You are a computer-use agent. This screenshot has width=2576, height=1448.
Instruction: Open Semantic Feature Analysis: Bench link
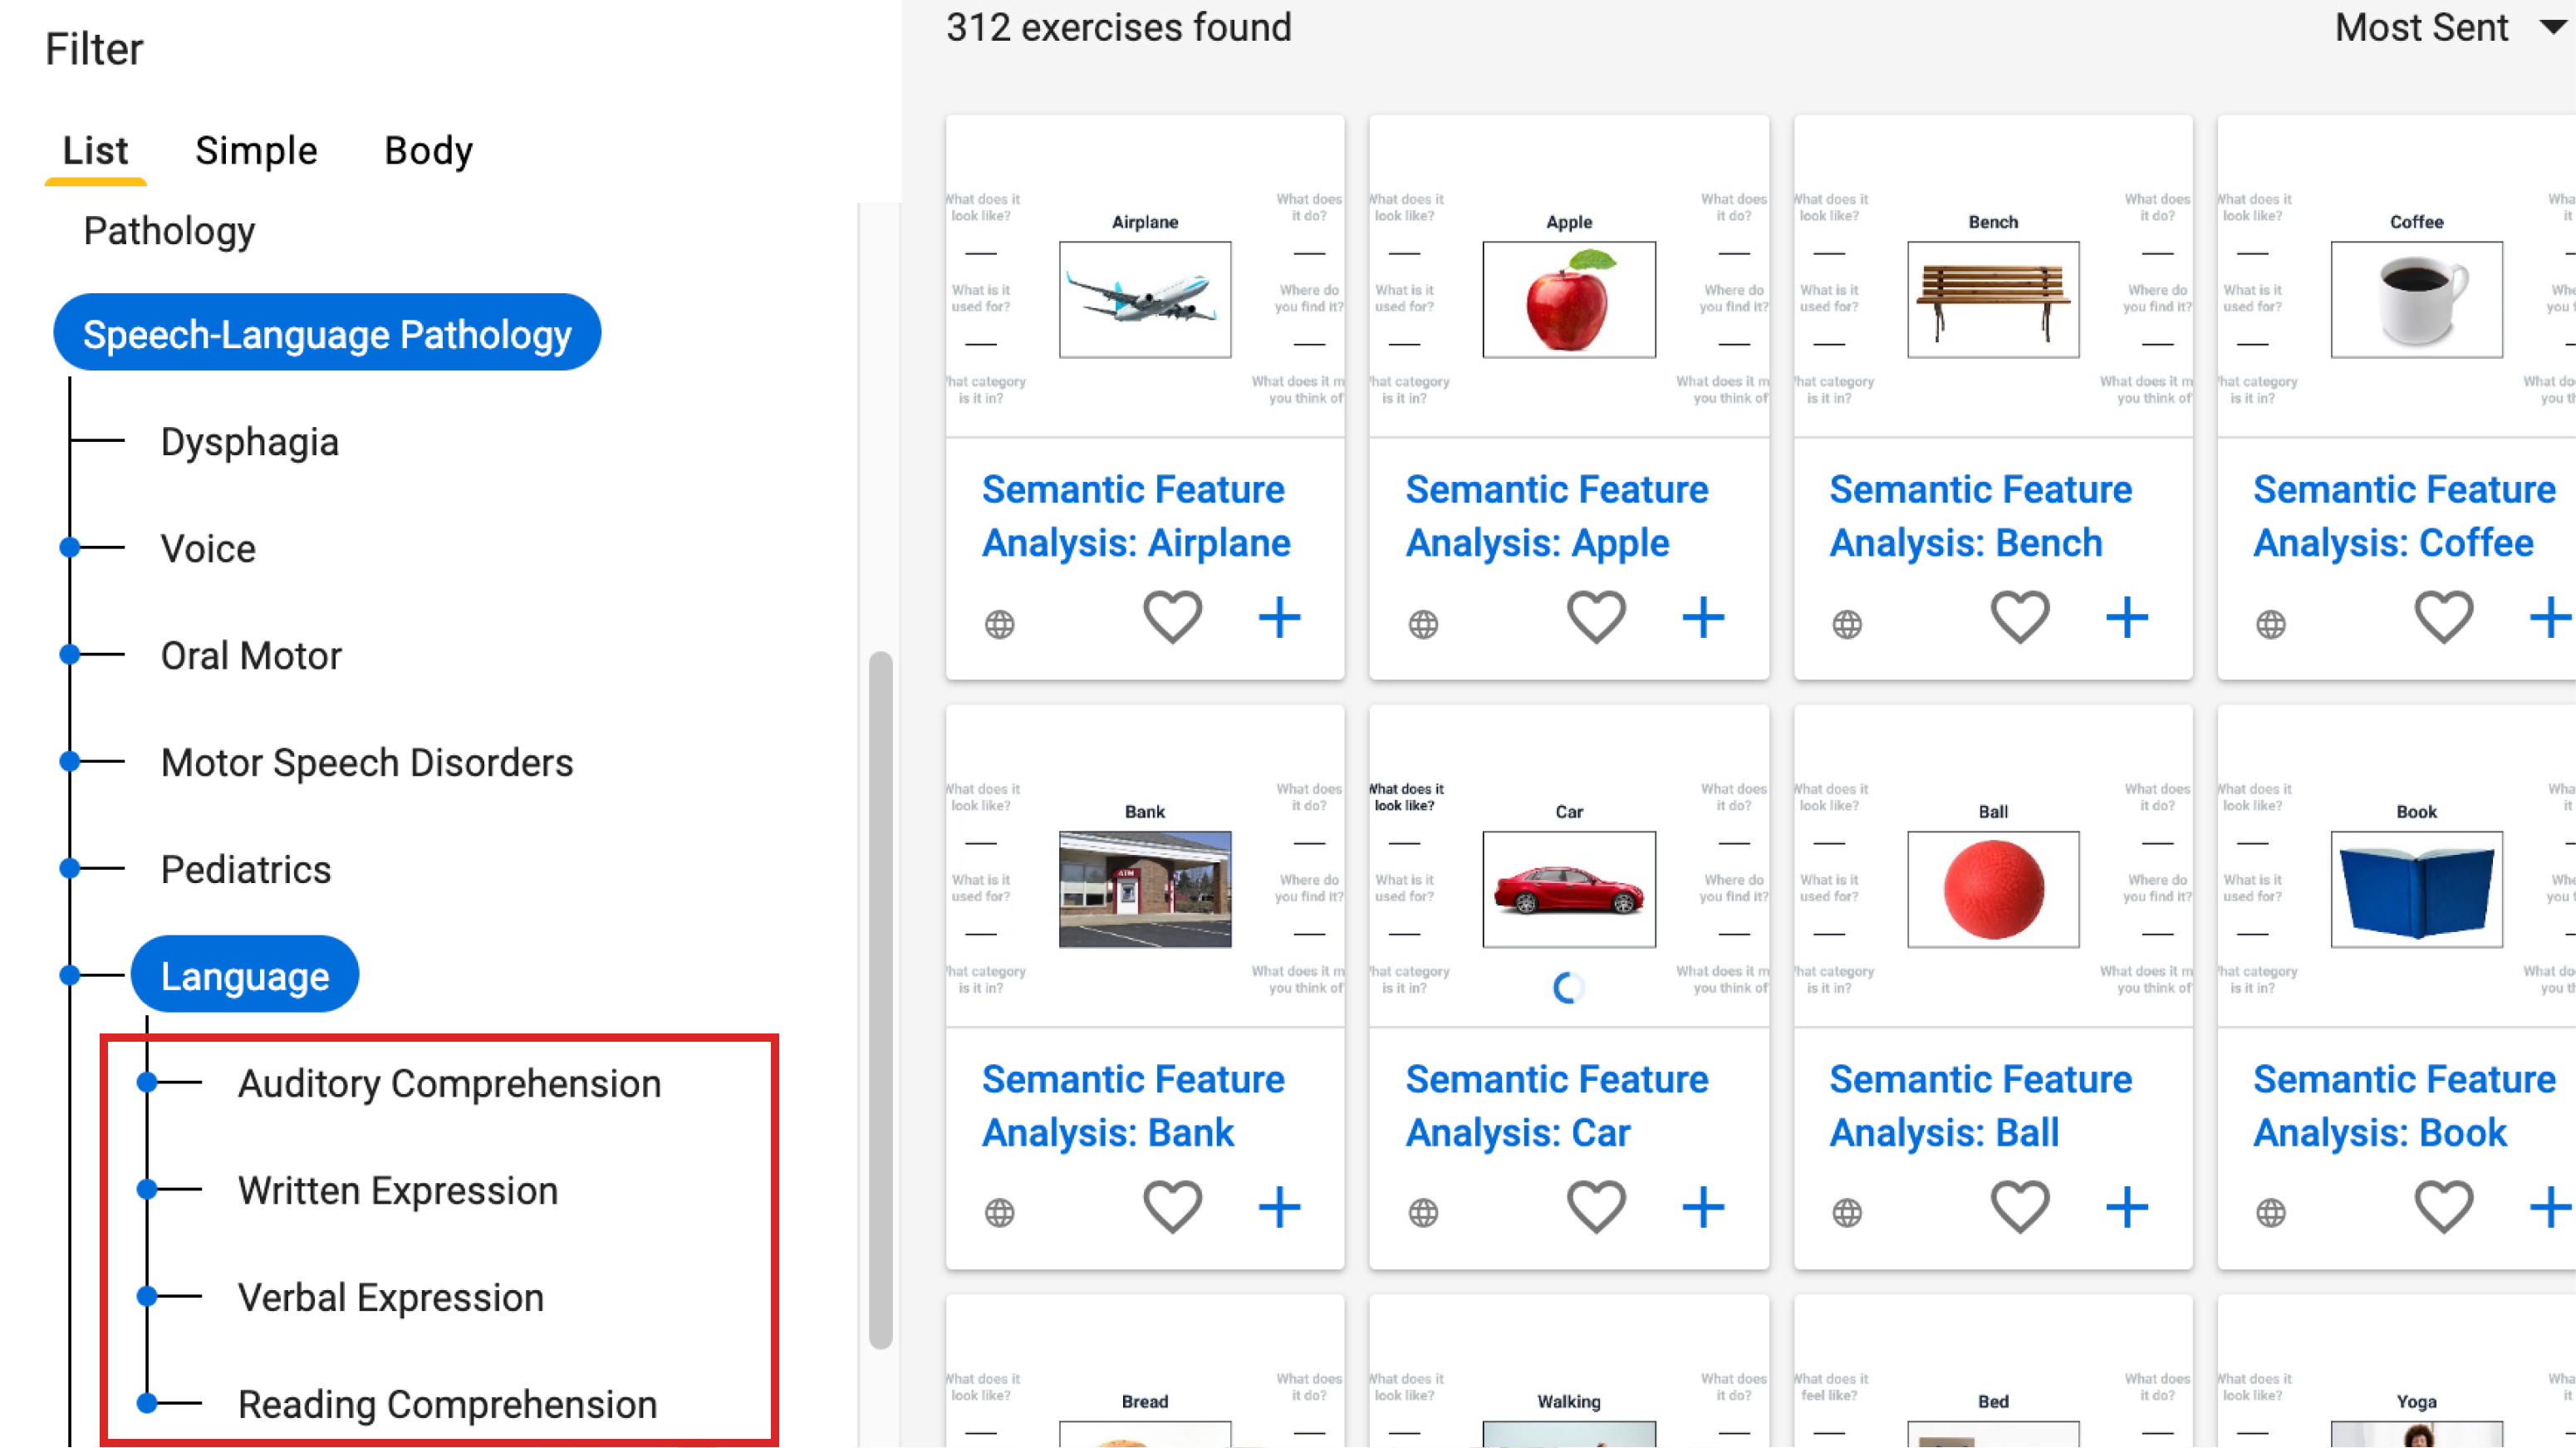pyautogui.click(x=1980, y=516)
